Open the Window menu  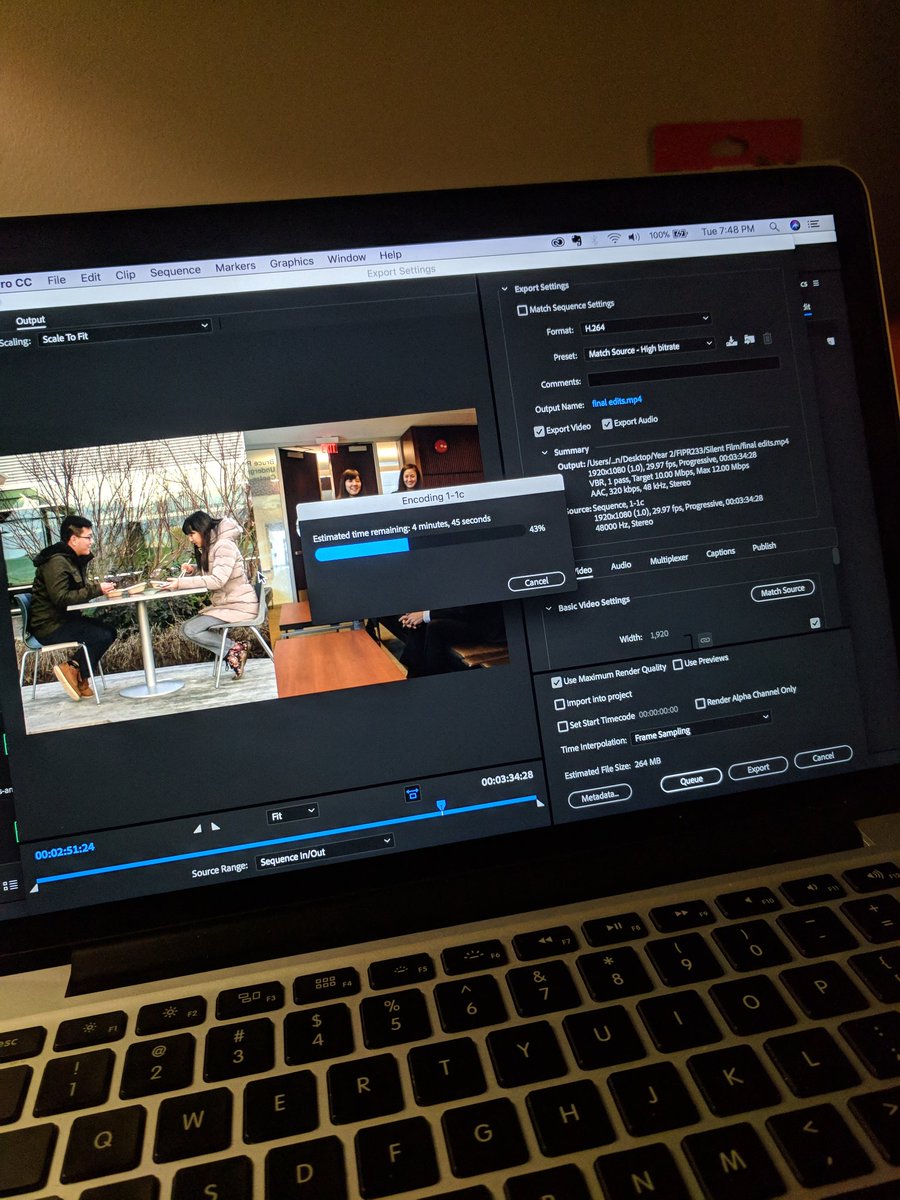[x=346, y=258]
